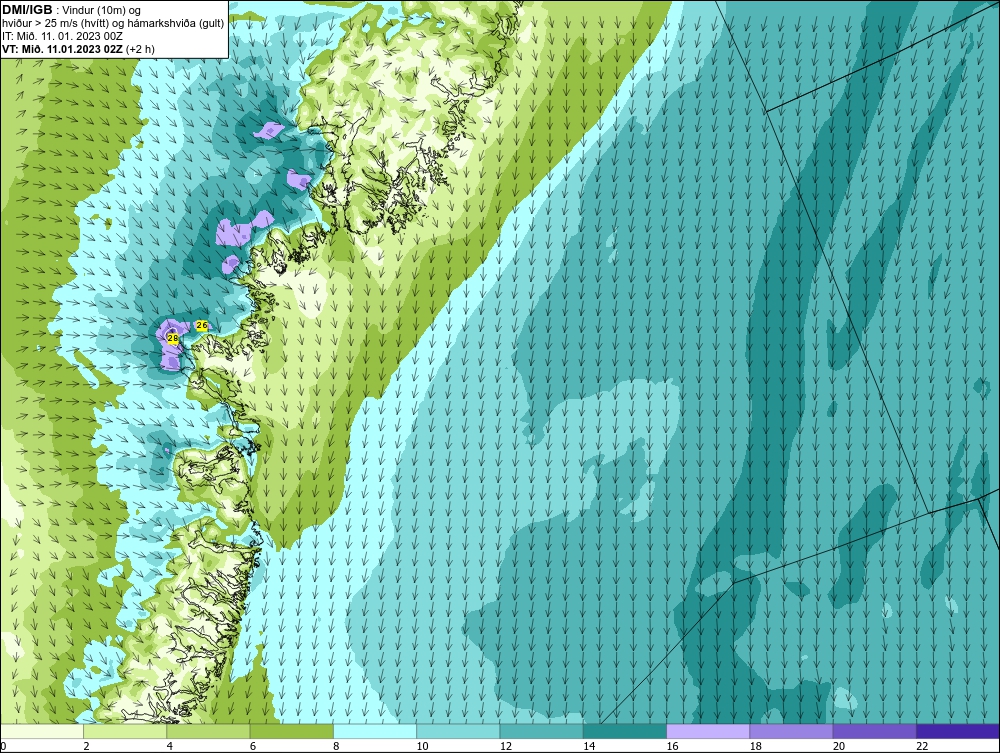Image resolution: width=1000 pixels, height=753 pixels.
Task: Click the 18–20 m/s purple legend swatch
Action: (791, 731)
